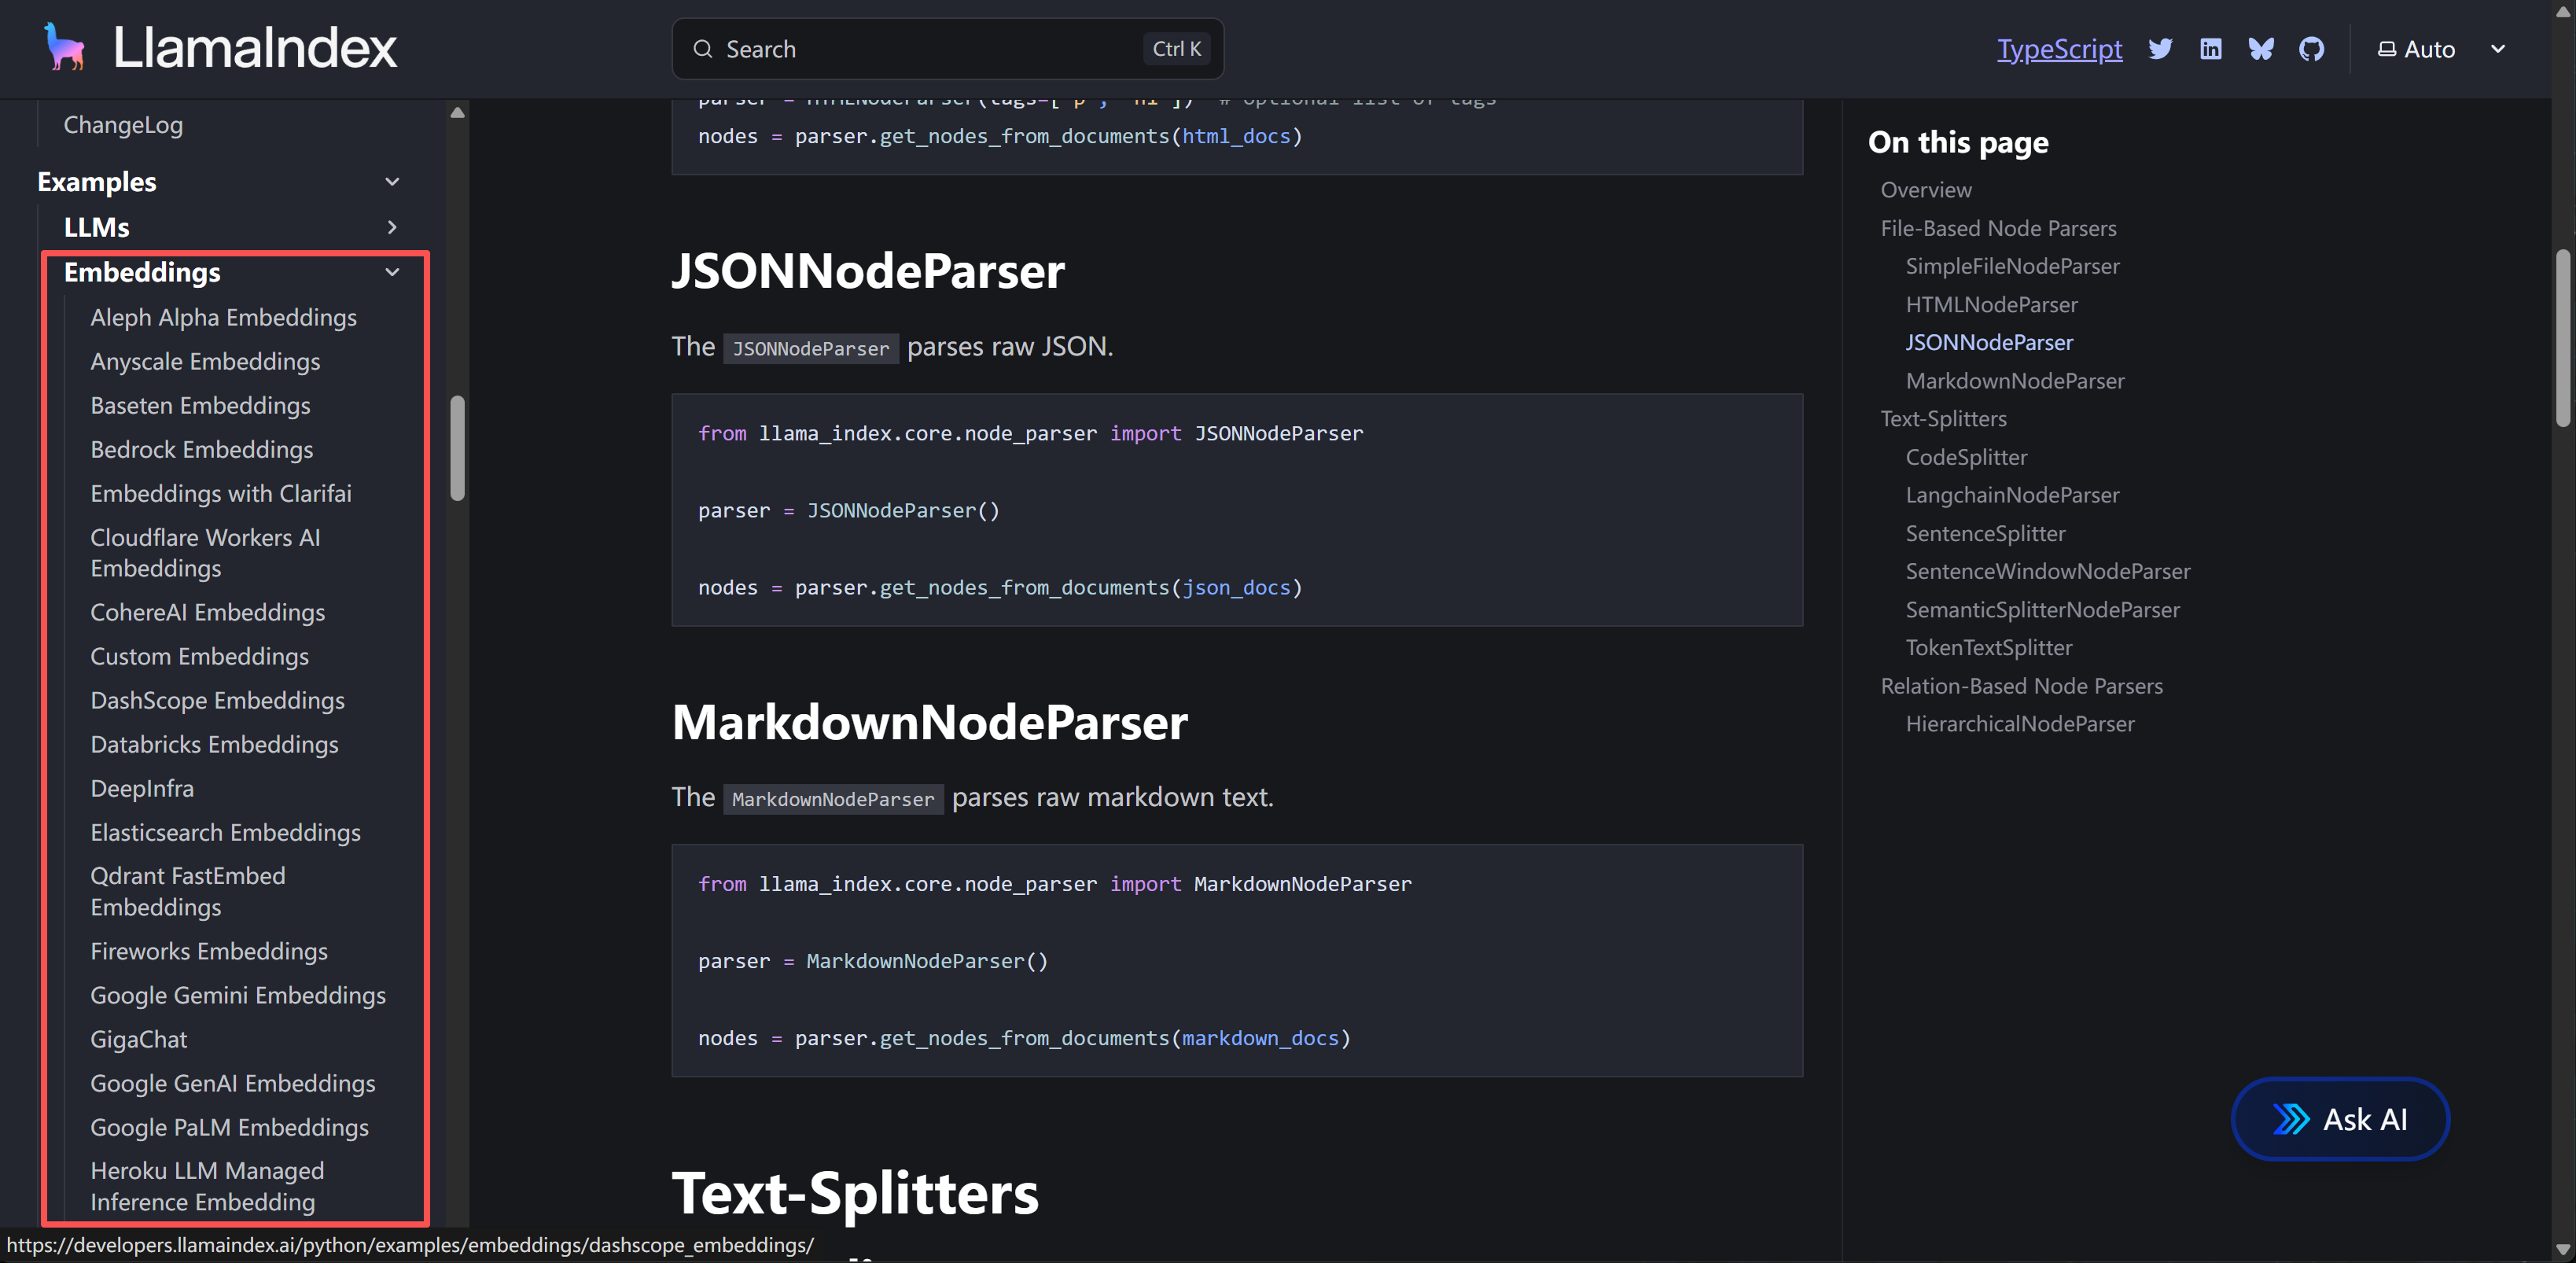This screenshot has height=1263, width=2576.
Task: Click the sidebar scrollbar thumb
Action: click(x=457, y=448)
